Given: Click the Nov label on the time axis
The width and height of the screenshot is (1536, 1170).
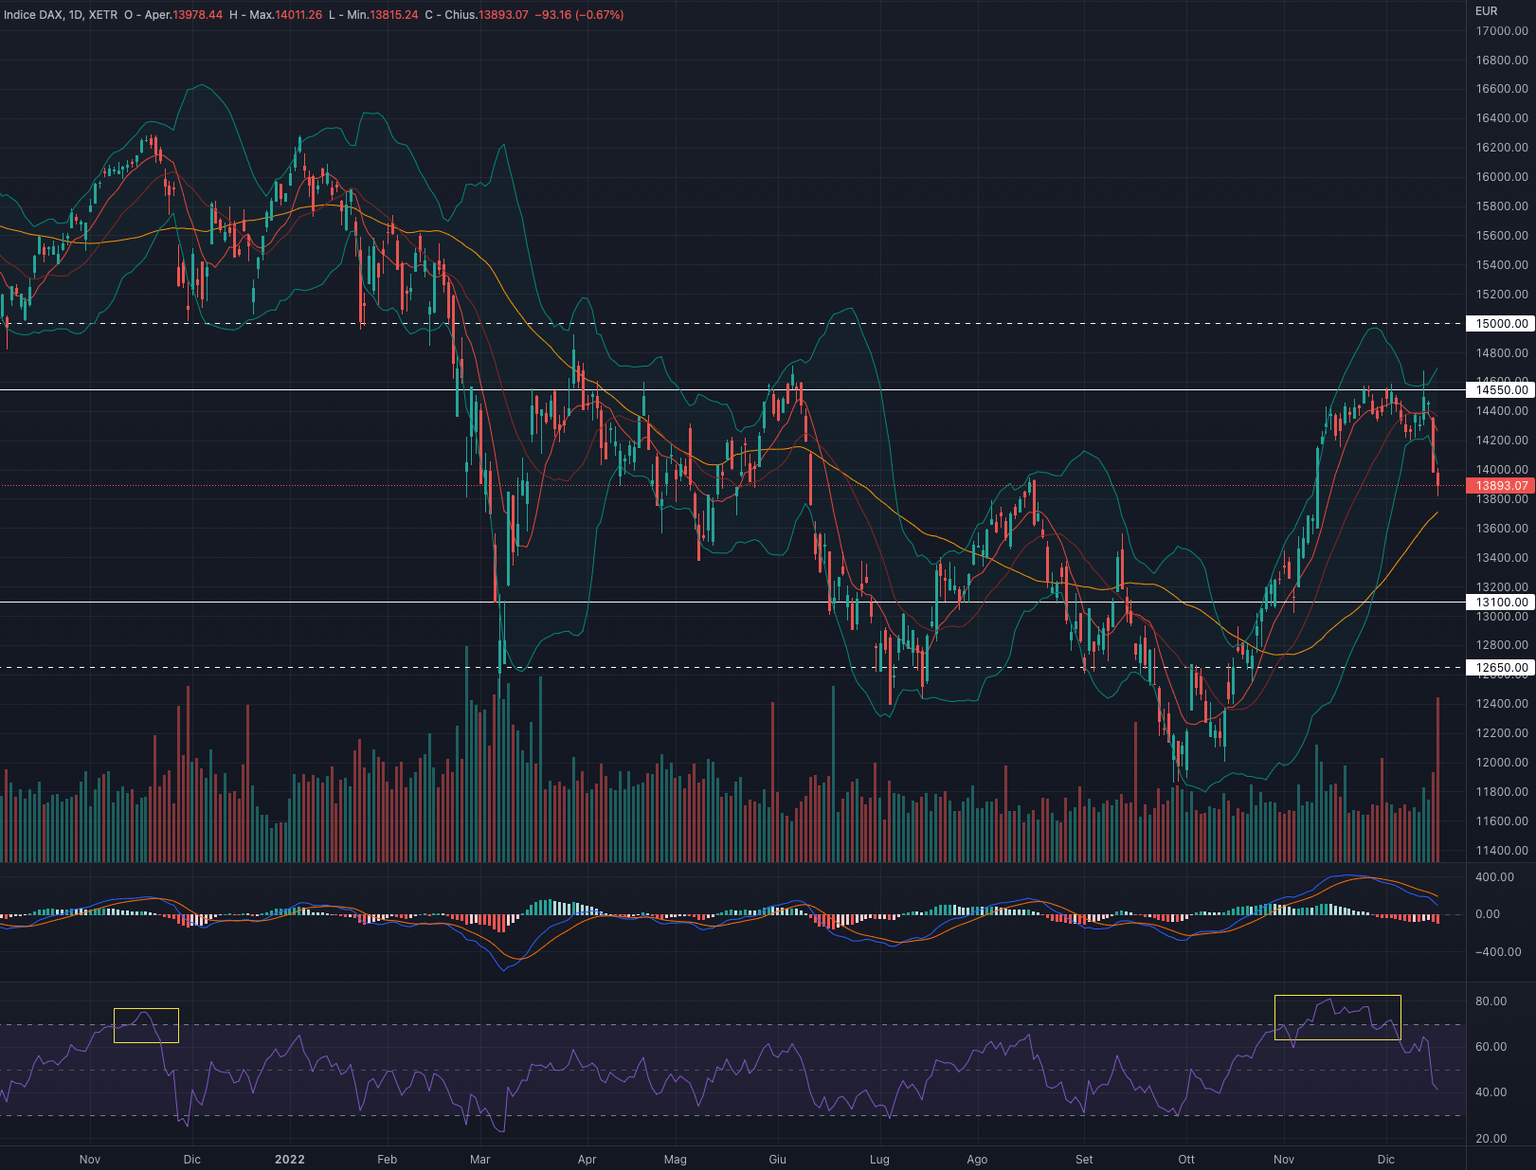Looking at the screenshot, I should 89,1159.
